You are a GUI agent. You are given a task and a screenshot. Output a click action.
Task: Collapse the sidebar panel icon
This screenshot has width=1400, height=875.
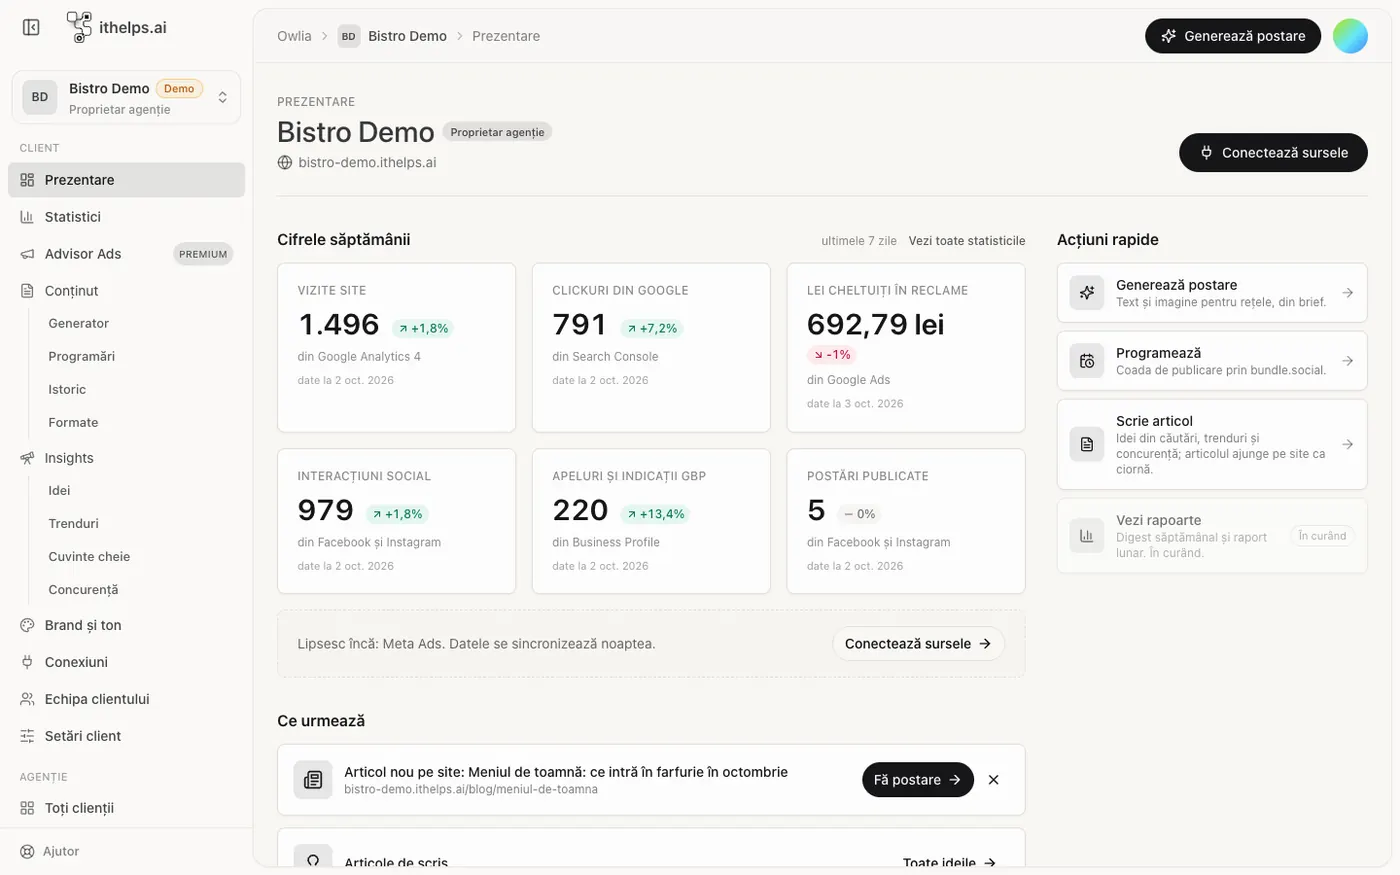tap(31, 27)
